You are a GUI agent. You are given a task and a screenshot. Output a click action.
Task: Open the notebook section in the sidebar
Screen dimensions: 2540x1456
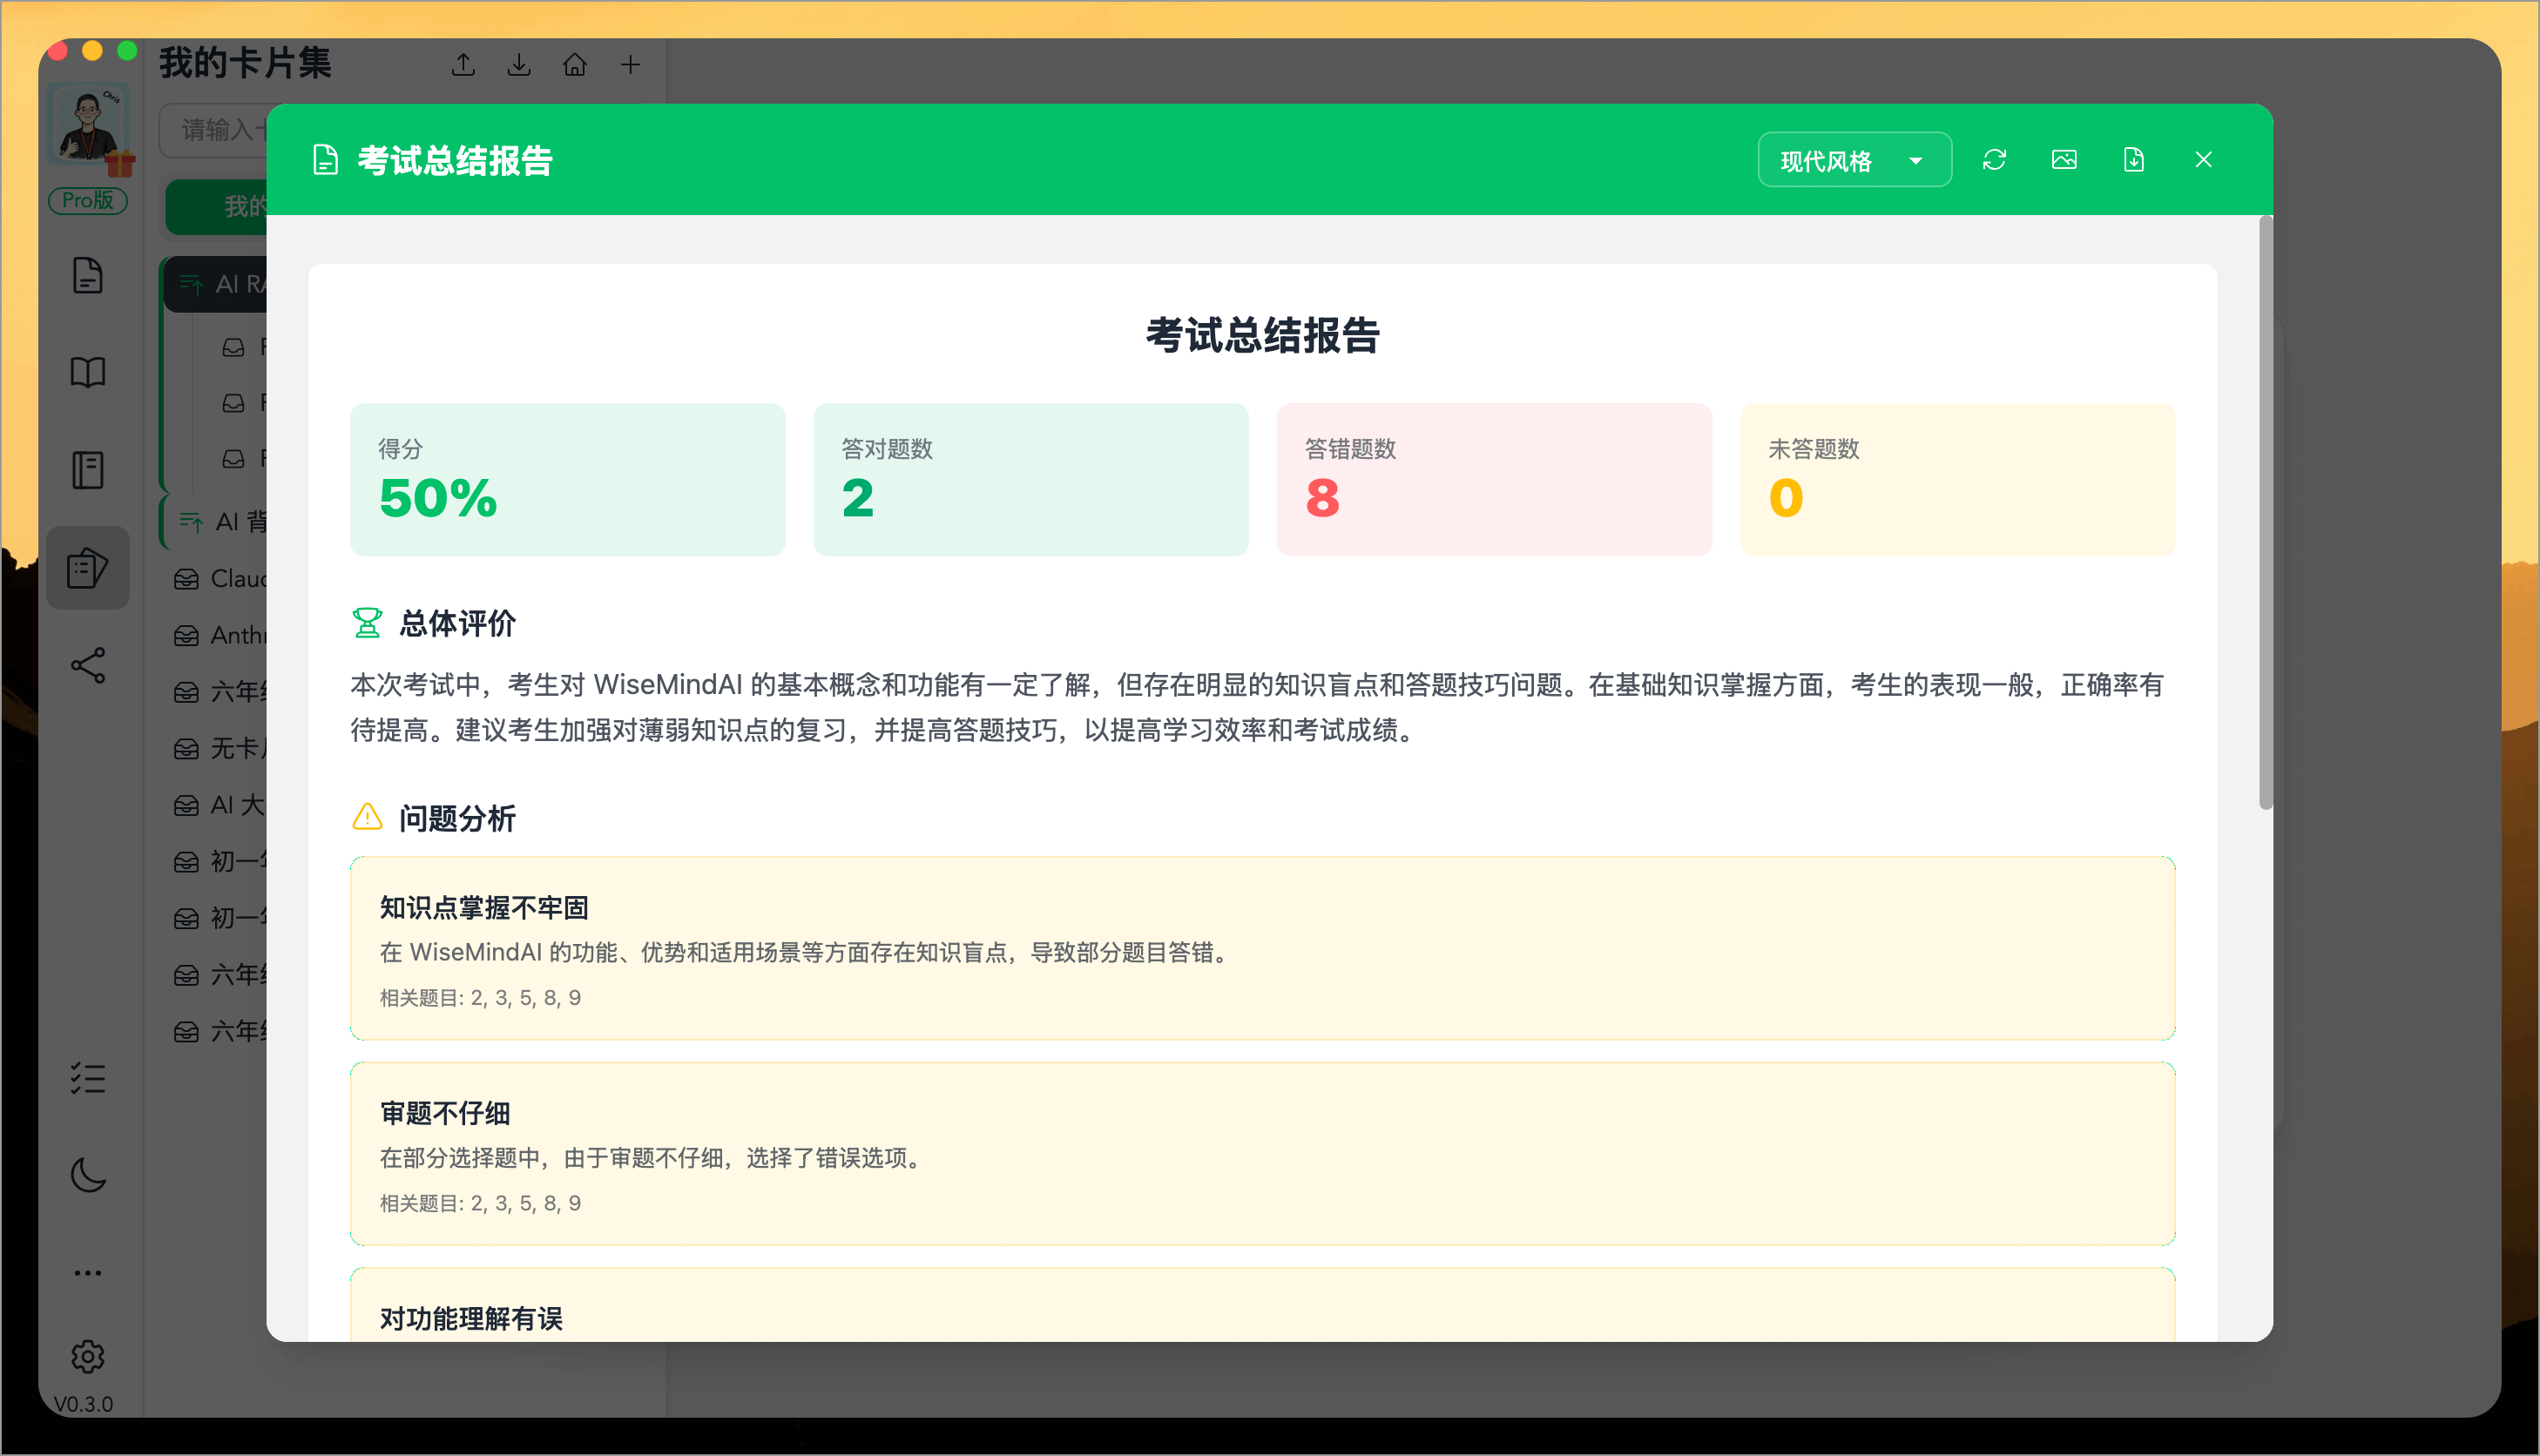[88, 469]
